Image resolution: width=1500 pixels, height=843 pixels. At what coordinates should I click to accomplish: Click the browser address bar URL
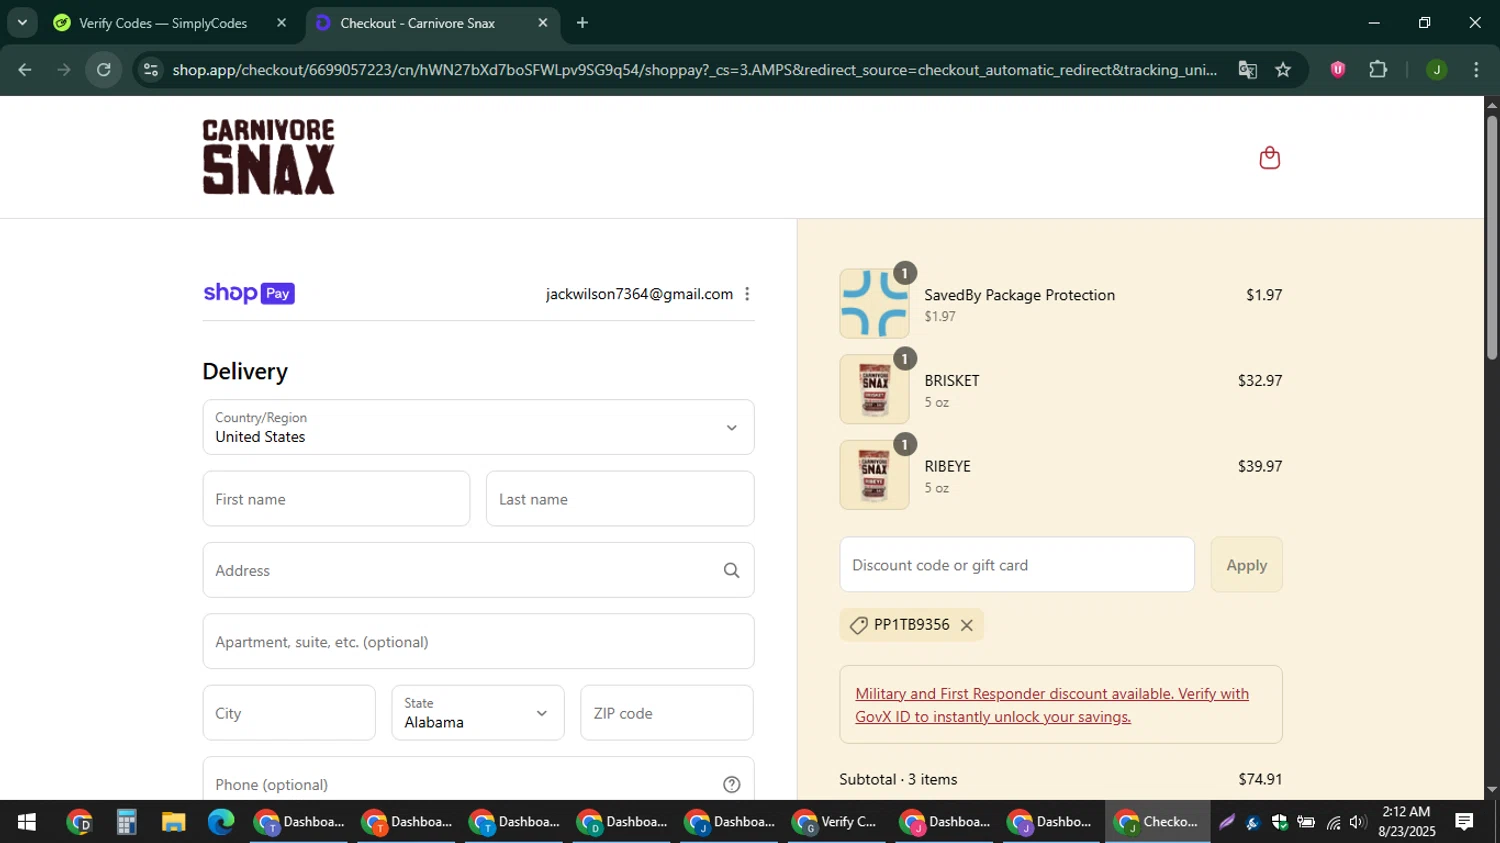coord(694,70)
